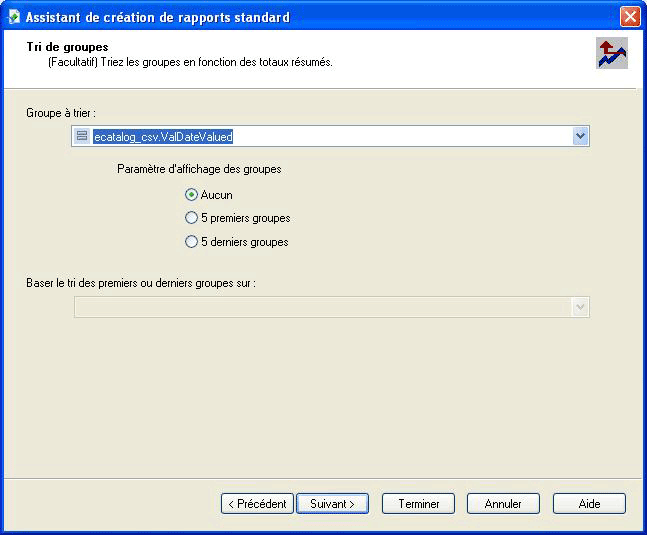Click the field icon beside ecatalog_csv.ValDateValued
This screenshot has width=647, height=535.
(x=83, y=136)
